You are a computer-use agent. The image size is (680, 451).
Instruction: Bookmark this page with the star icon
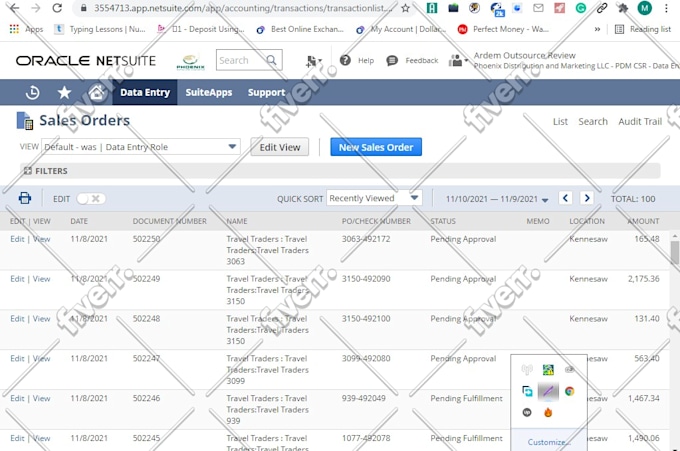coord(405,8)
